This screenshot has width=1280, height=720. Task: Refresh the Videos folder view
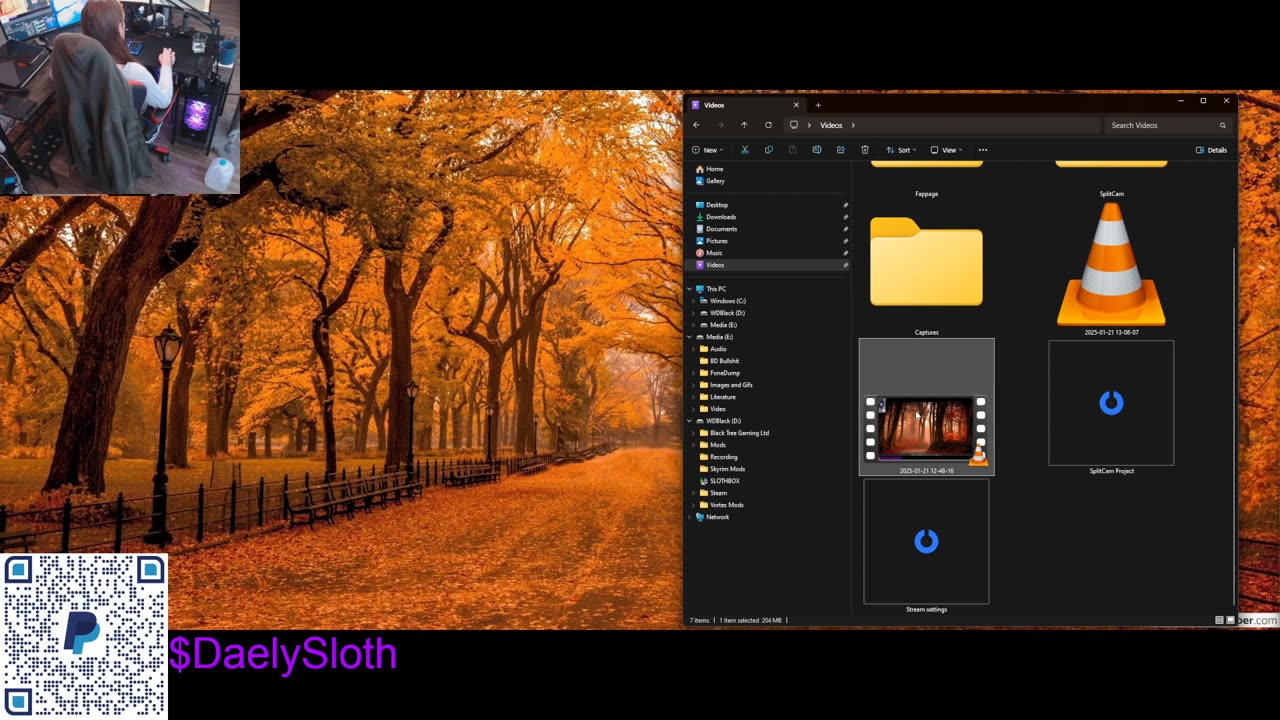[x=768, y=125]
